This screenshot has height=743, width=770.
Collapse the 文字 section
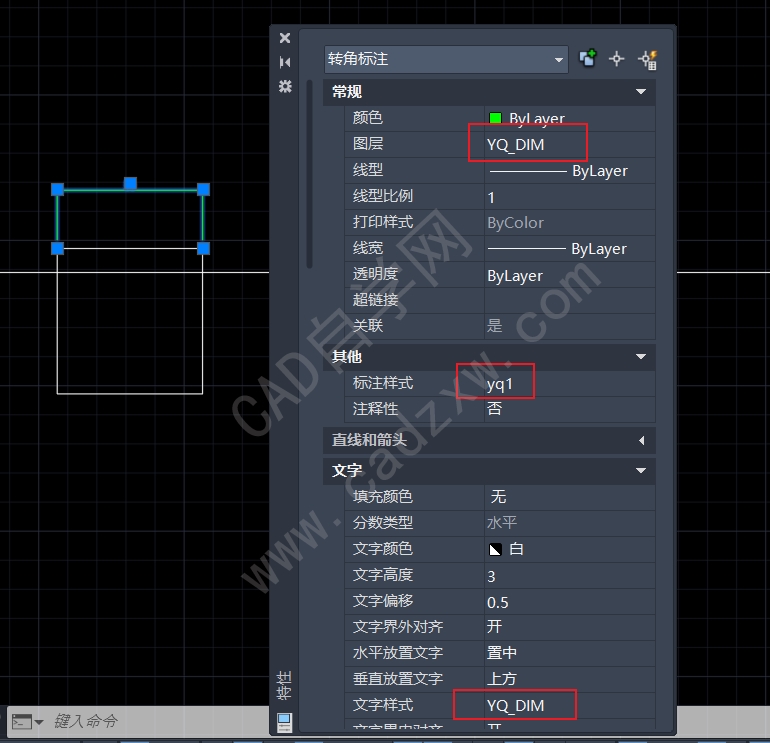point(640,470)
